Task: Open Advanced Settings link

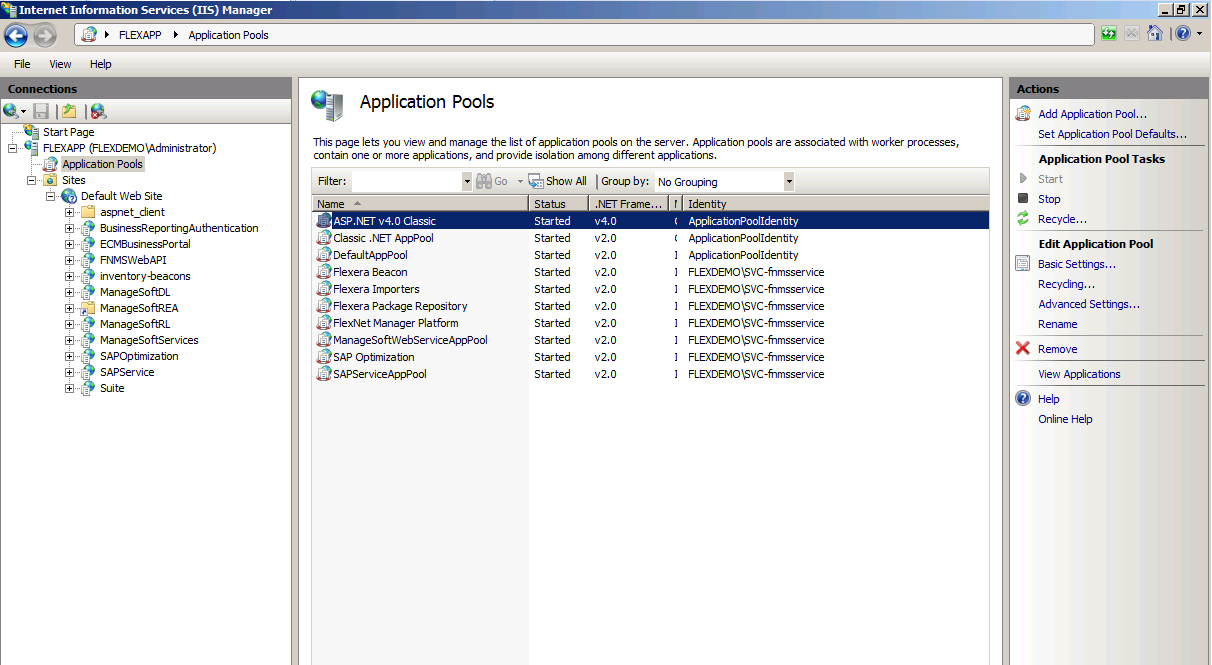Action: click(1088, 304)
